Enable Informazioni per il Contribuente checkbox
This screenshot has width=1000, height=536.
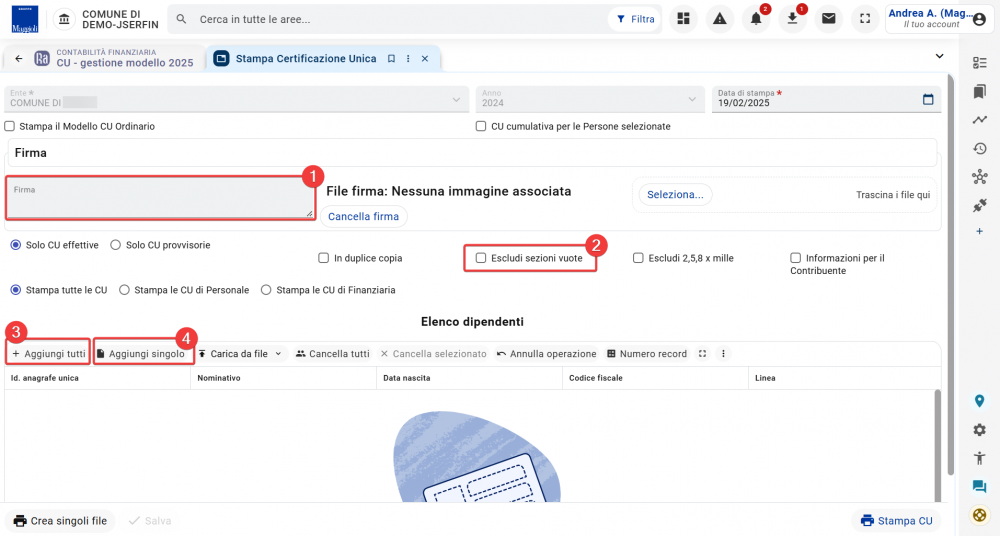(795, 258)
